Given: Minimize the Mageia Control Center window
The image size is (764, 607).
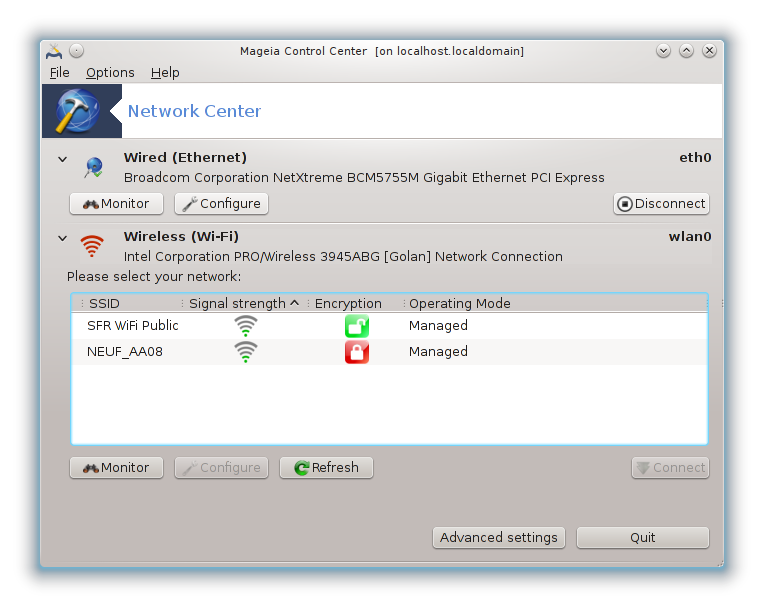Looking at the screenshot, I should [x=663, y=51].
